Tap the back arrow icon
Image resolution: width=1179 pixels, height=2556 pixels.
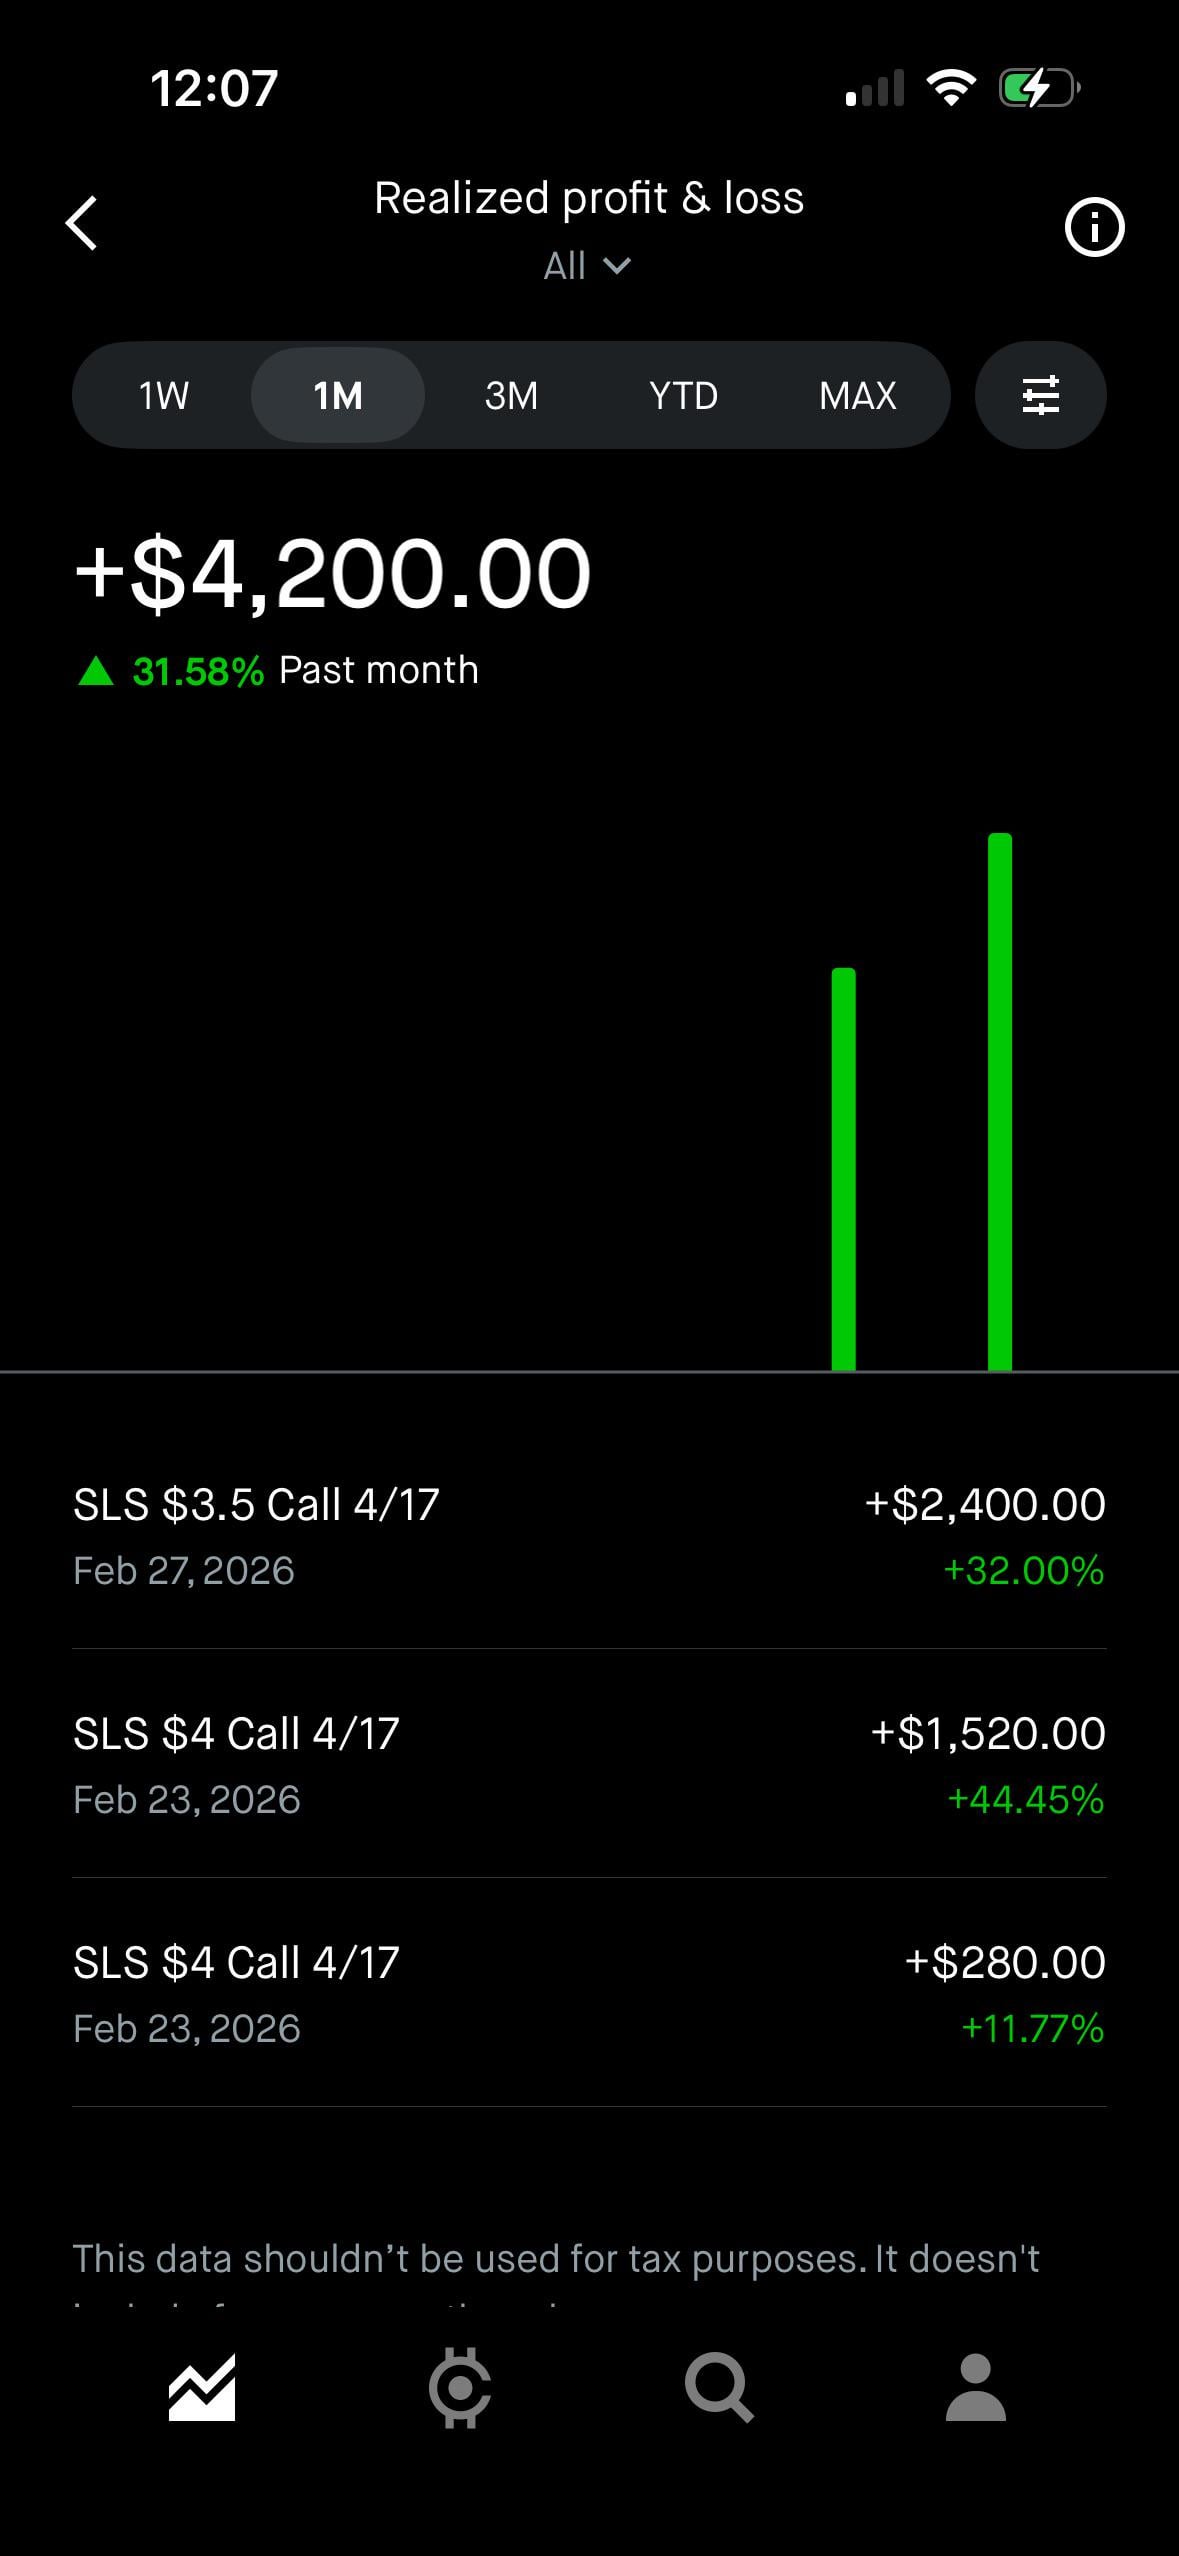(x=82, y=223)
